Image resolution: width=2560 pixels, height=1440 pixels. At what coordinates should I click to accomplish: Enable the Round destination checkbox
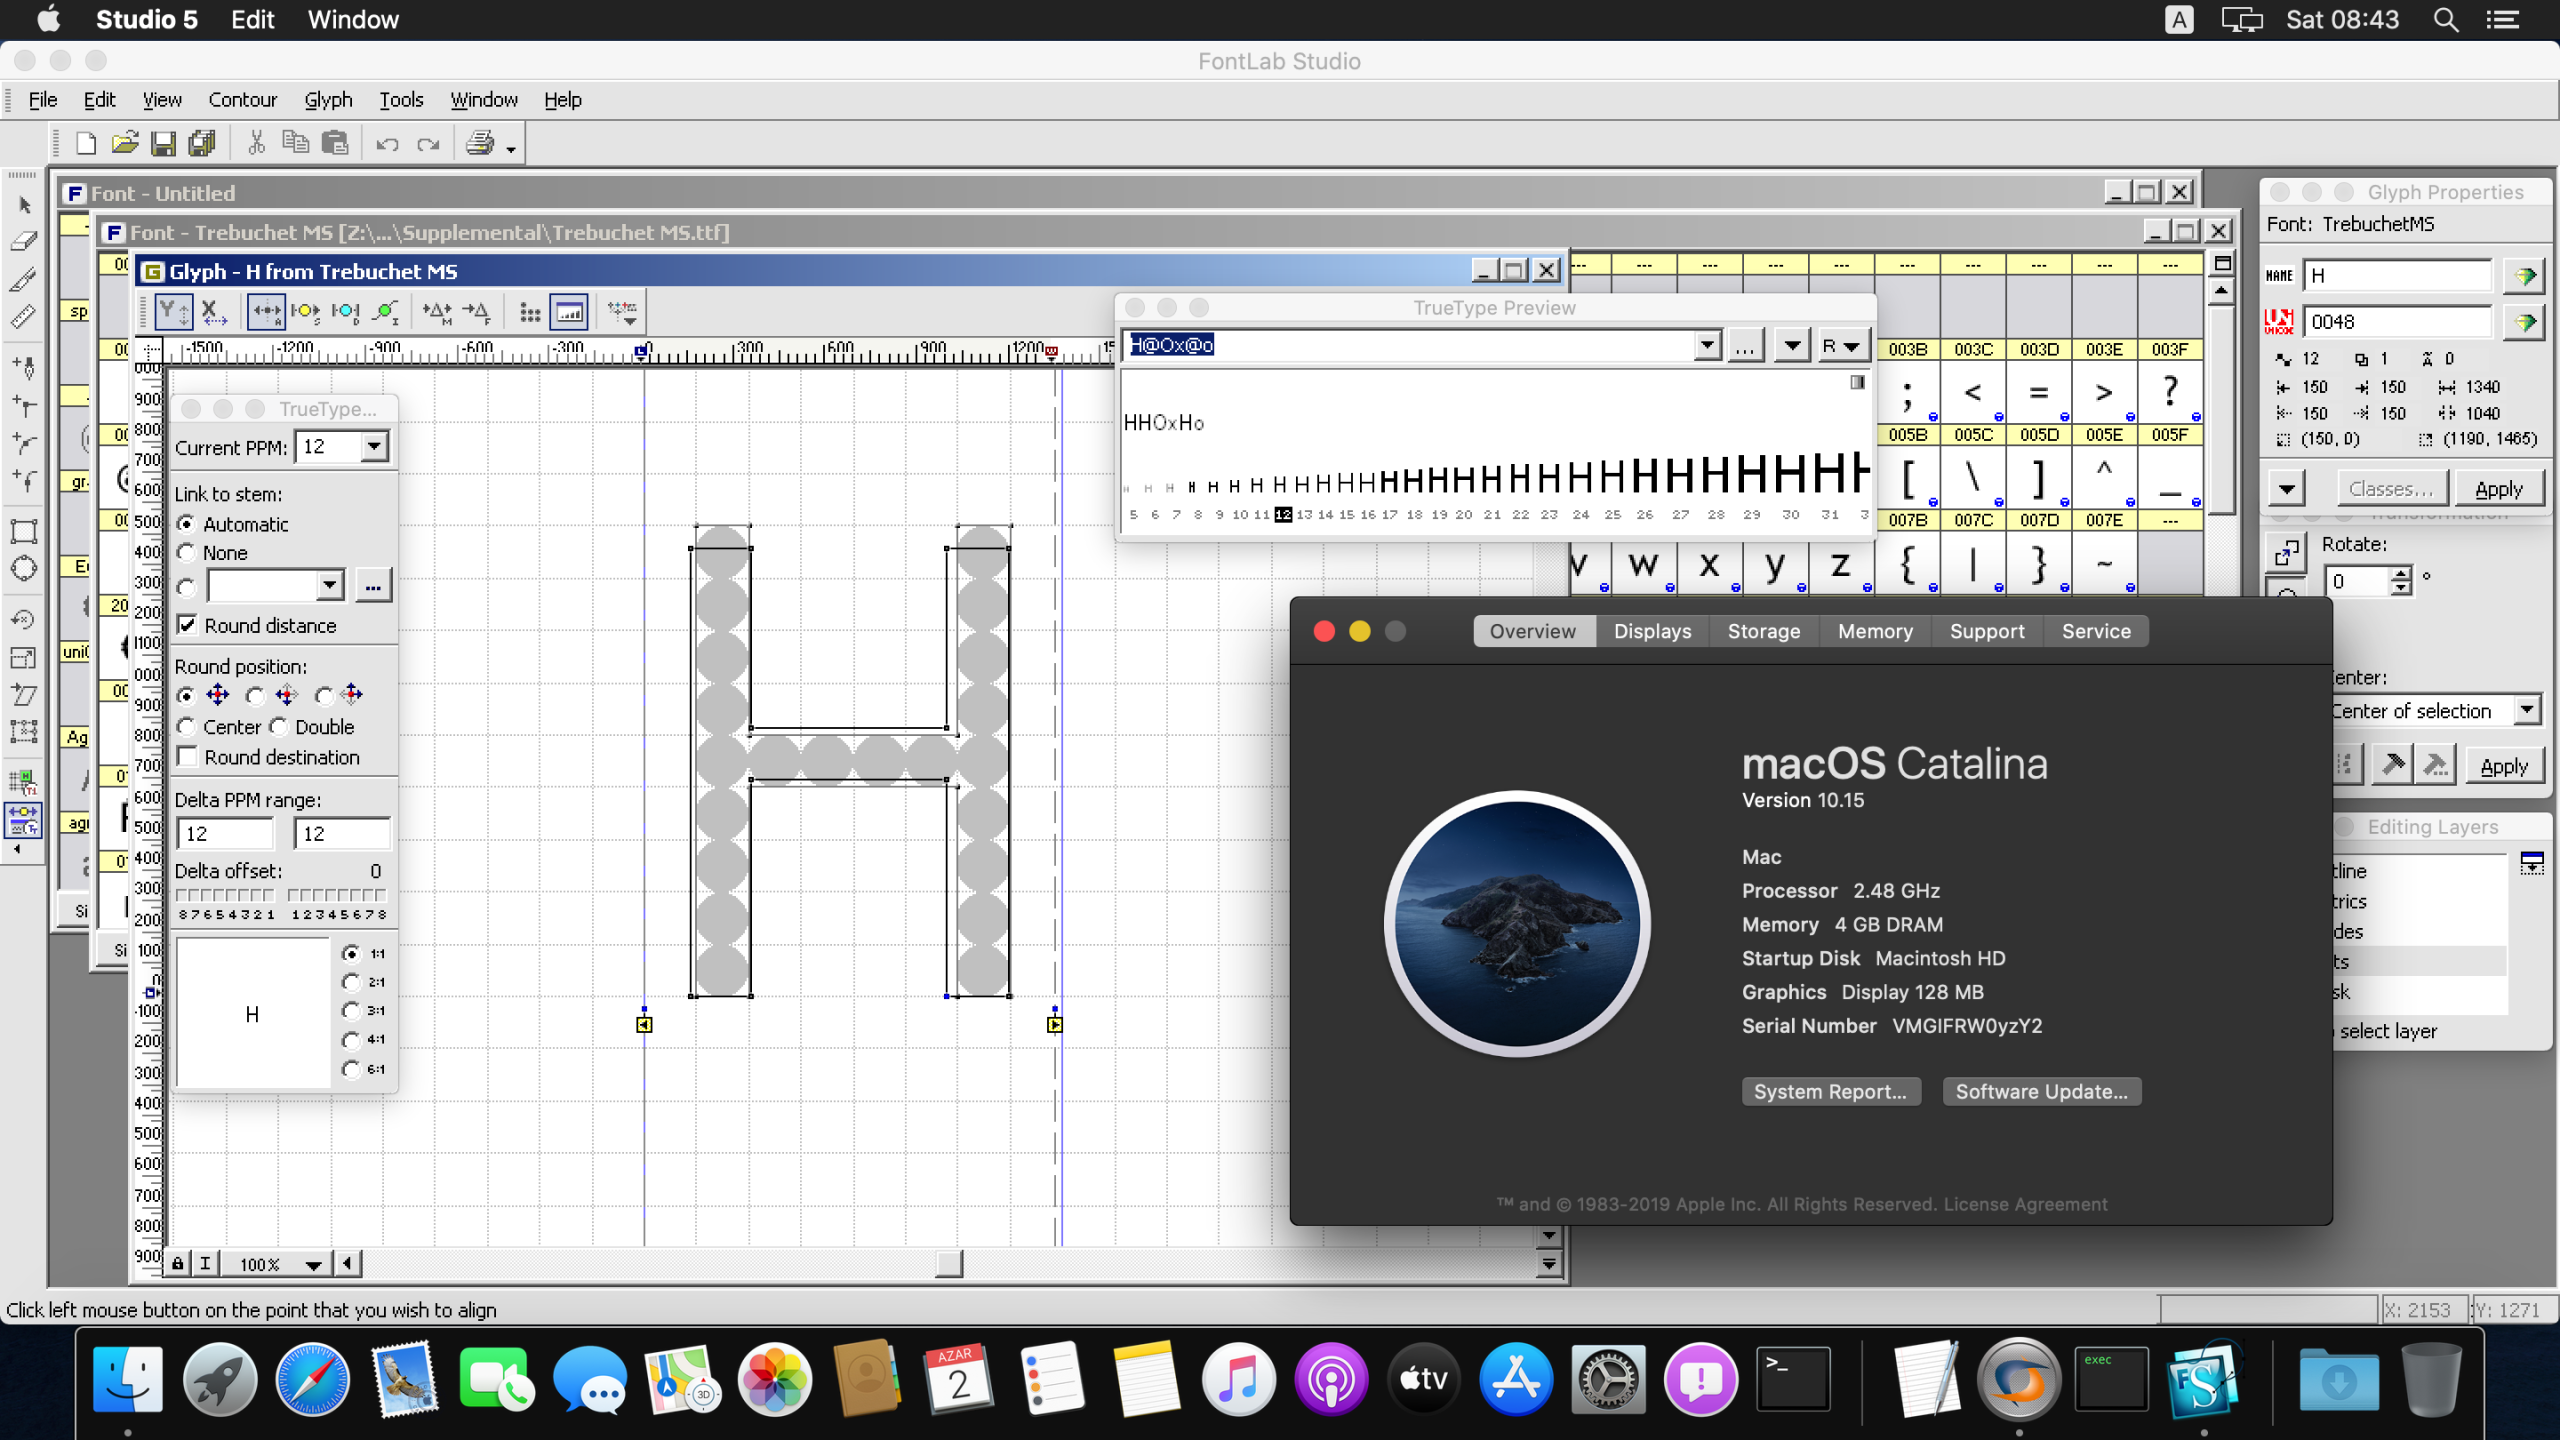click(x=188, y=756)
